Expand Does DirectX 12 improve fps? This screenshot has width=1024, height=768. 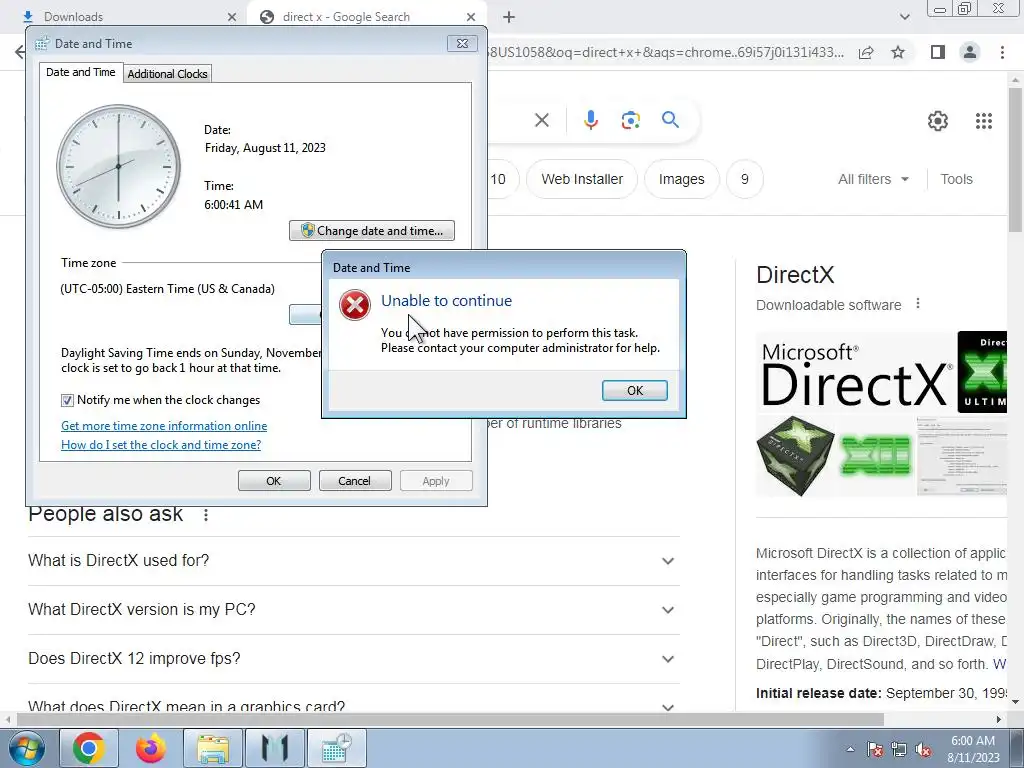[x=353, y=659]
